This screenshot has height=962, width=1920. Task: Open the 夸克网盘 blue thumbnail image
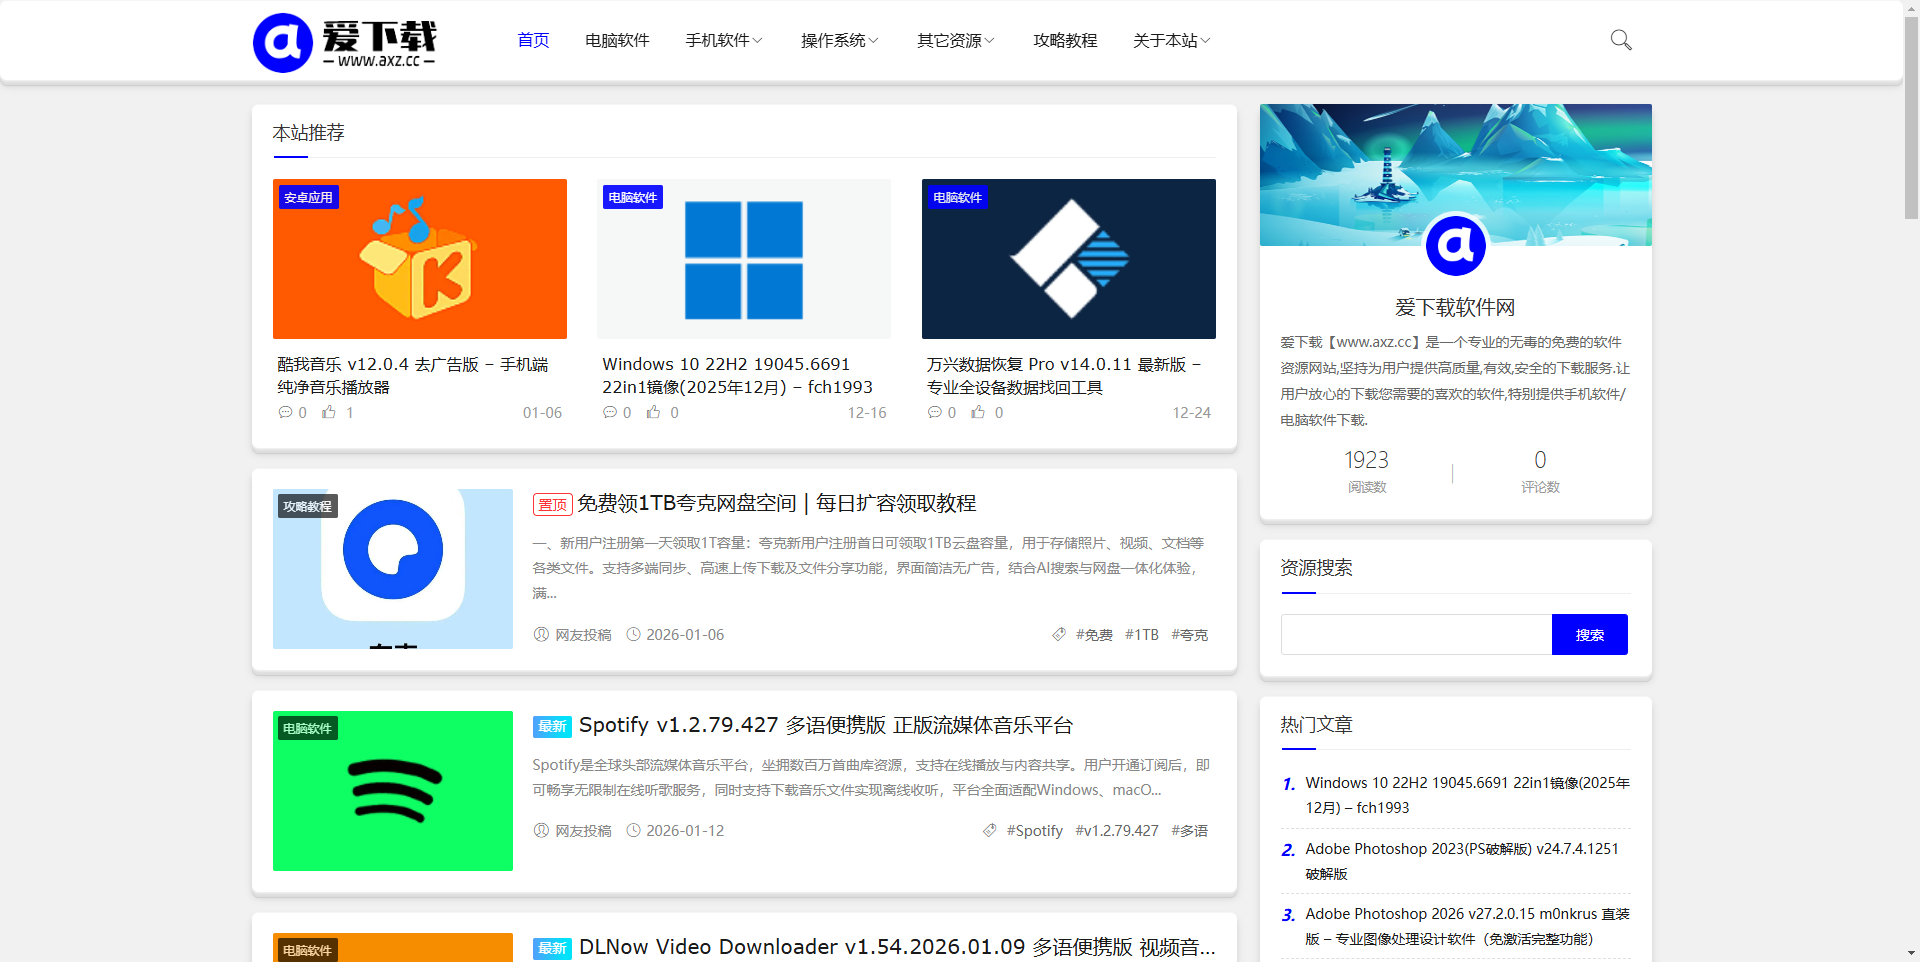[x=393, y=569]
